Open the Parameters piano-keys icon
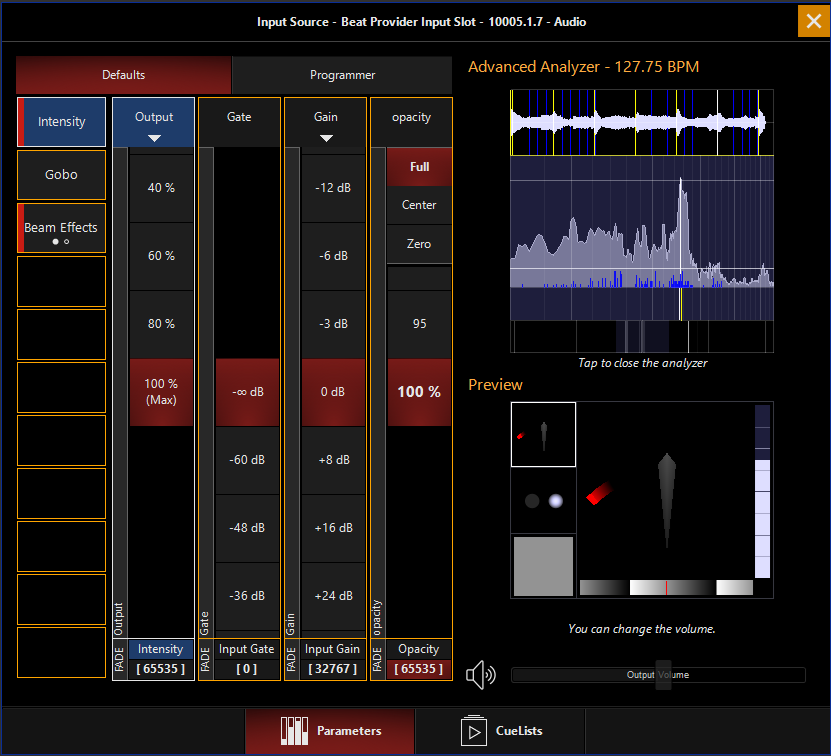This screenshot has height=756, width=831. coord(294,731)
